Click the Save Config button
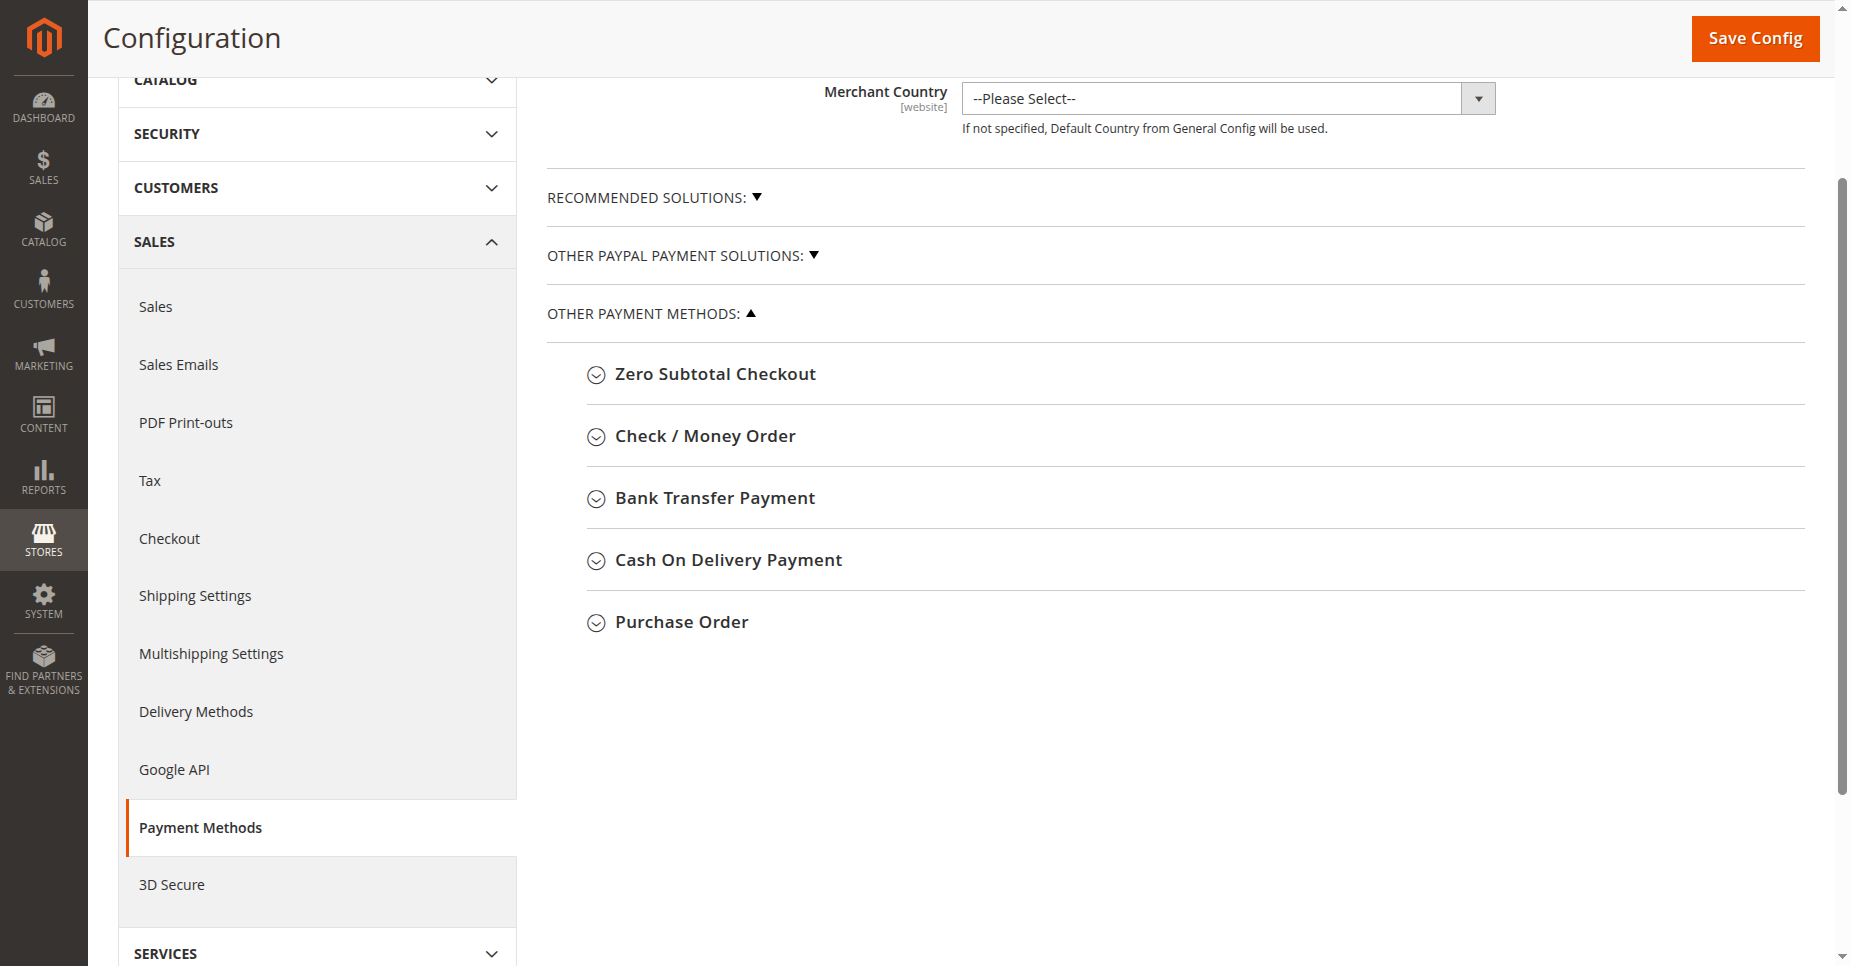 coord(1755,39)
